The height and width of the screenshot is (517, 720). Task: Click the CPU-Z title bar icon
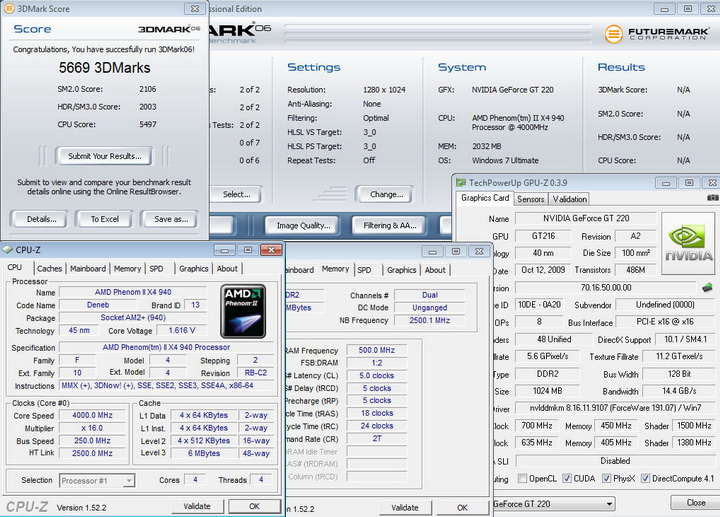9,250
